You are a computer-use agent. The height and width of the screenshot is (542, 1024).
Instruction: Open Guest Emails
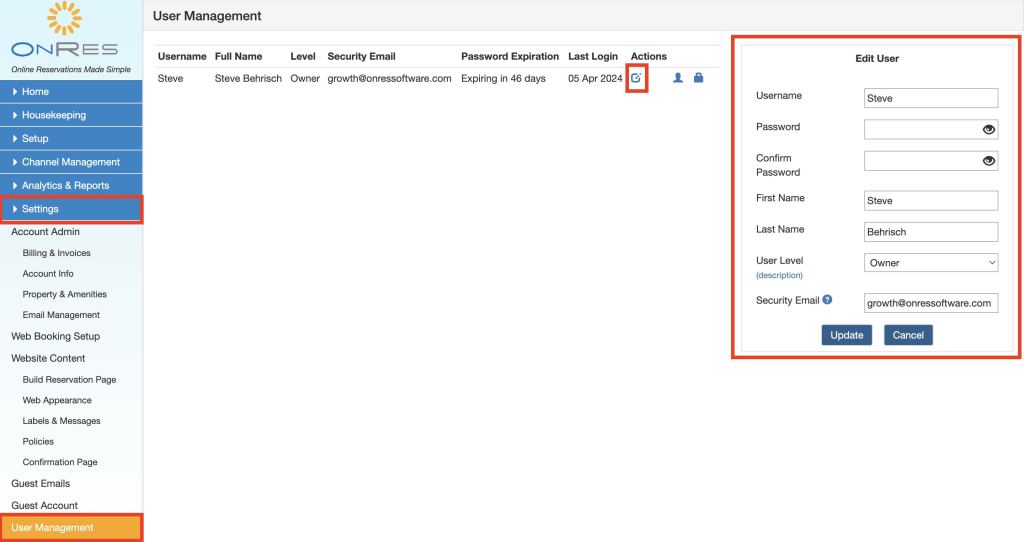[40, 484]
